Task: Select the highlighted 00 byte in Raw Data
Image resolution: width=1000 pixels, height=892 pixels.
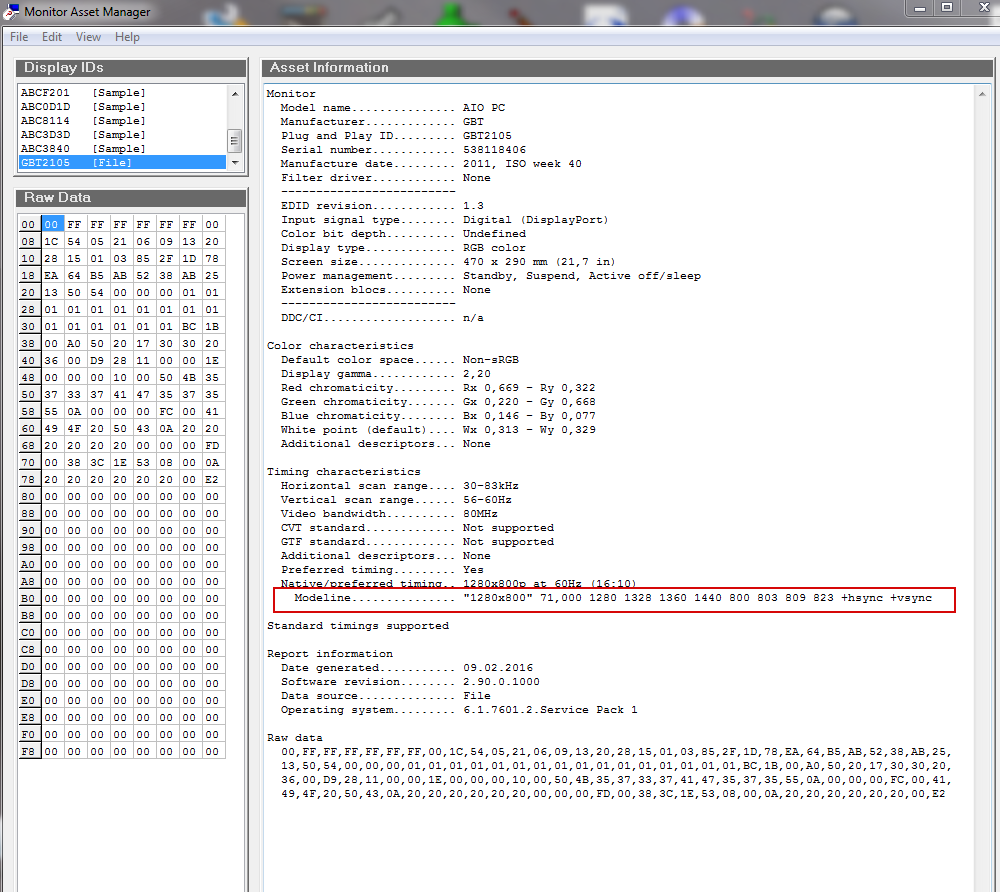Action: coord(52,225)
